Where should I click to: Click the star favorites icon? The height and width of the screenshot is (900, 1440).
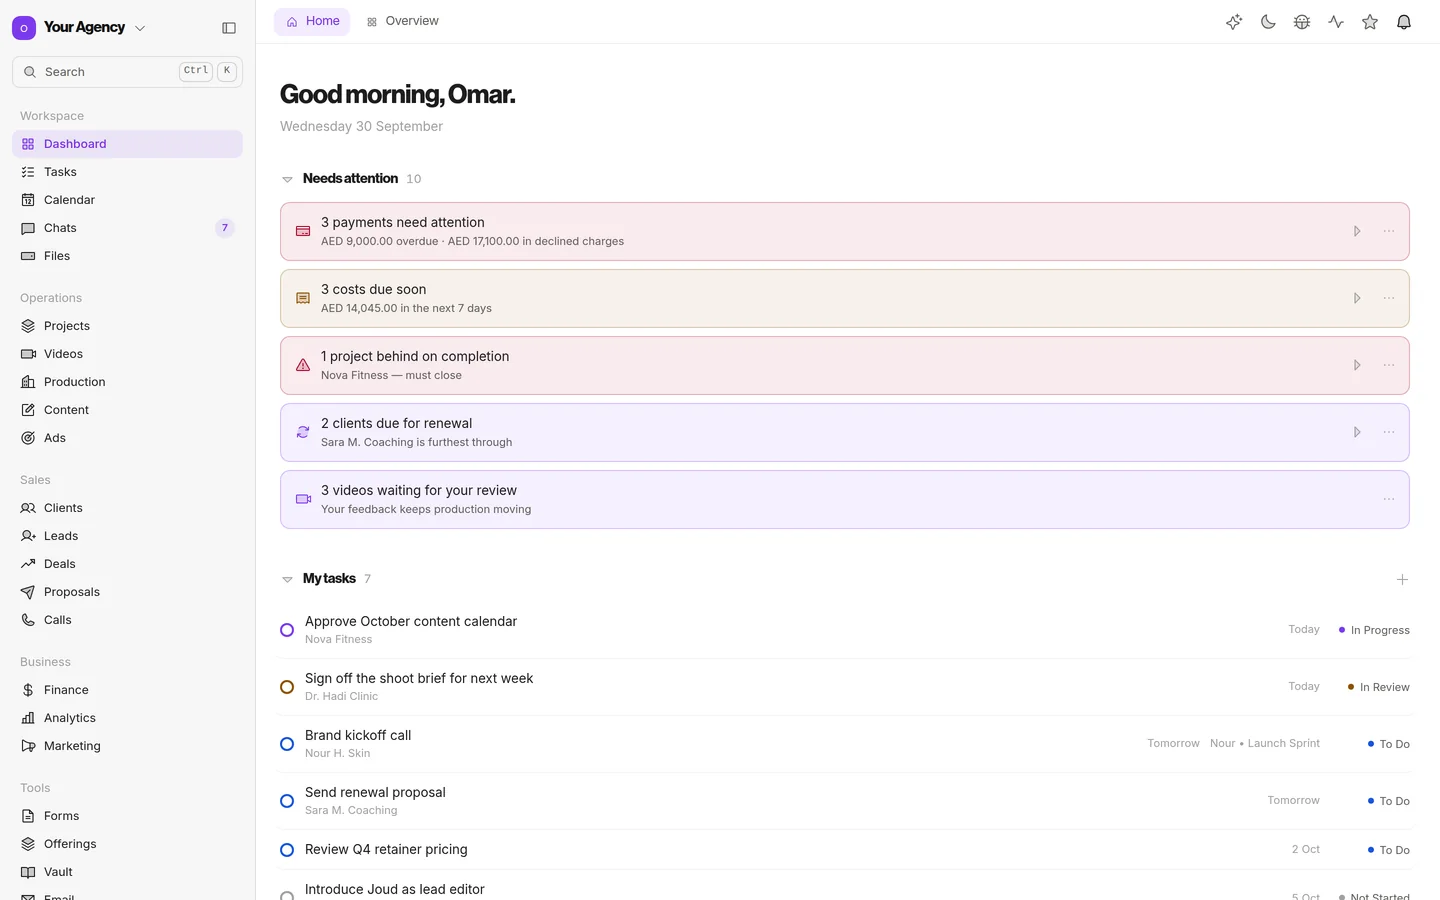[x=1370, y=22]
